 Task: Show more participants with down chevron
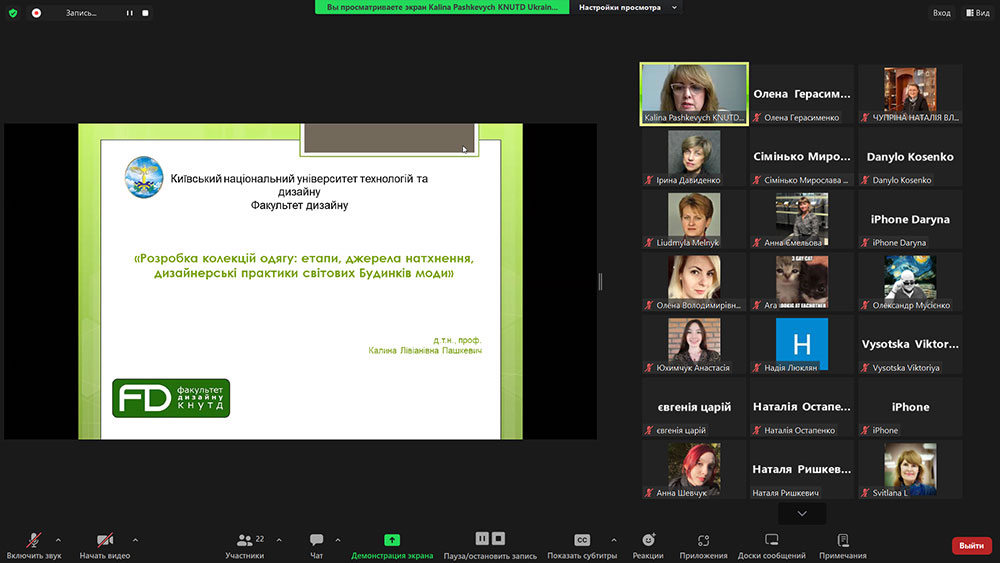[802, 513]
